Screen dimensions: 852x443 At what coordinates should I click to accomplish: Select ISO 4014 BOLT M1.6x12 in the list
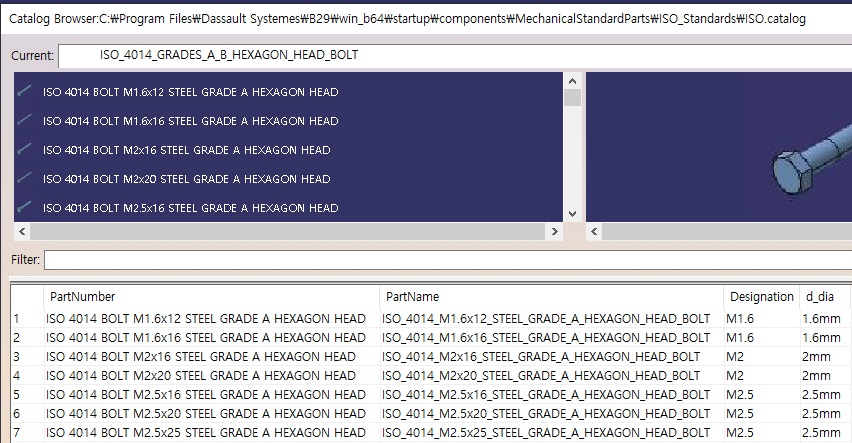(191, 92)
